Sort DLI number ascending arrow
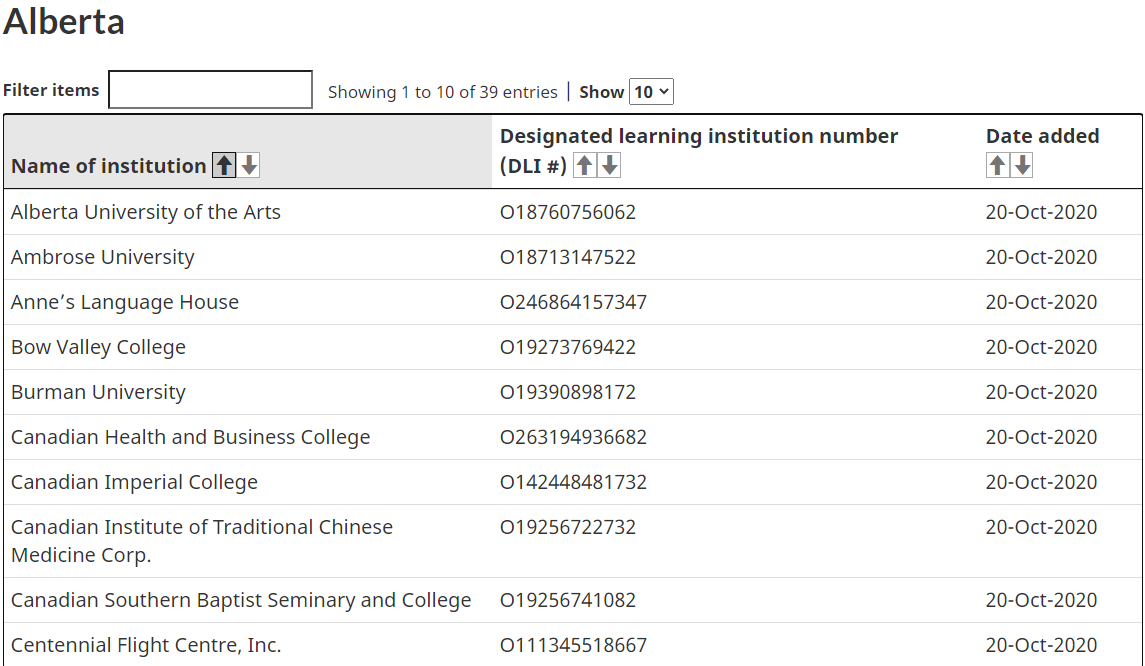 click(584, 166)
